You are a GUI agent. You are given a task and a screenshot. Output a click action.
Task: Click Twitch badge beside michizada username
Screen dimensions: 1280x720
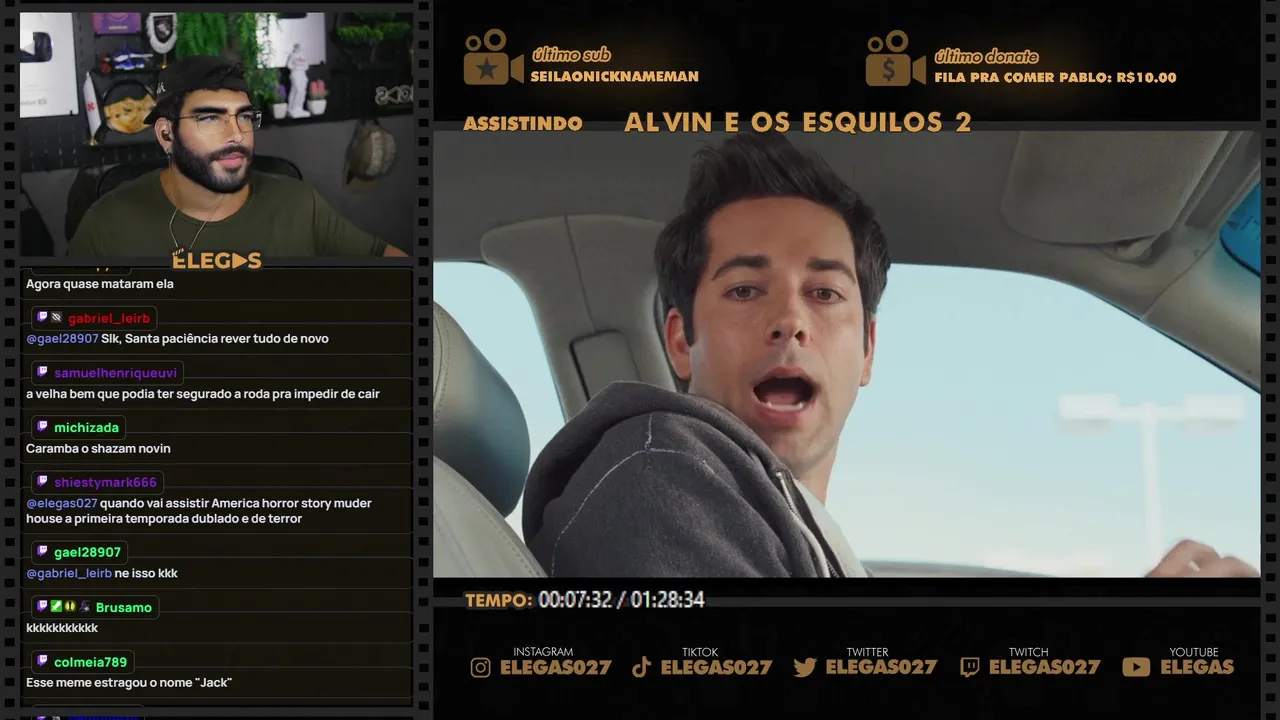point(42,427)
